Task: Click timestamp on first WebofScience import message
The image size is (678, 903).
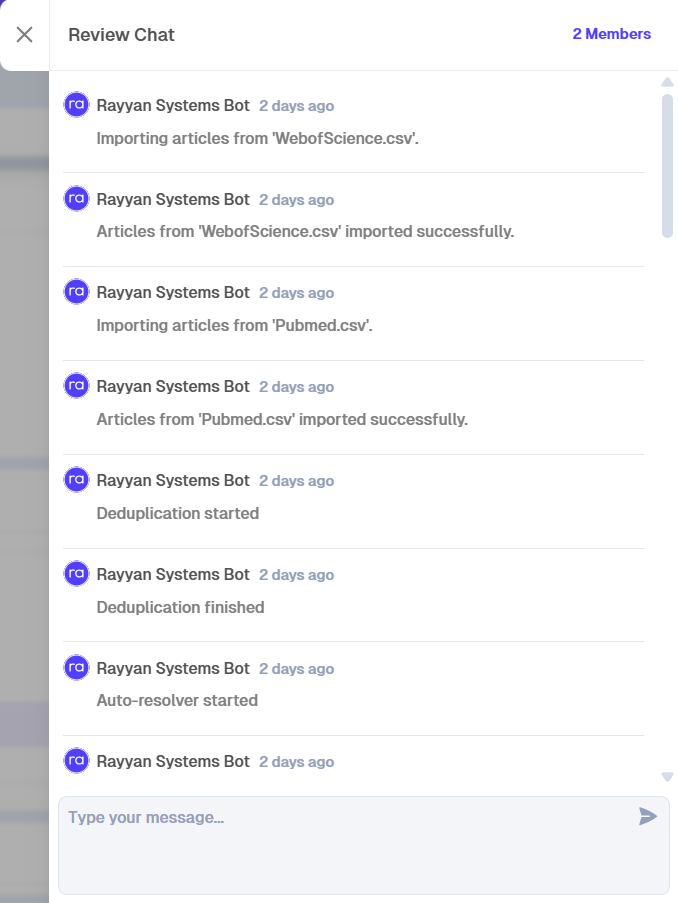Action: (x=296, y=106)
